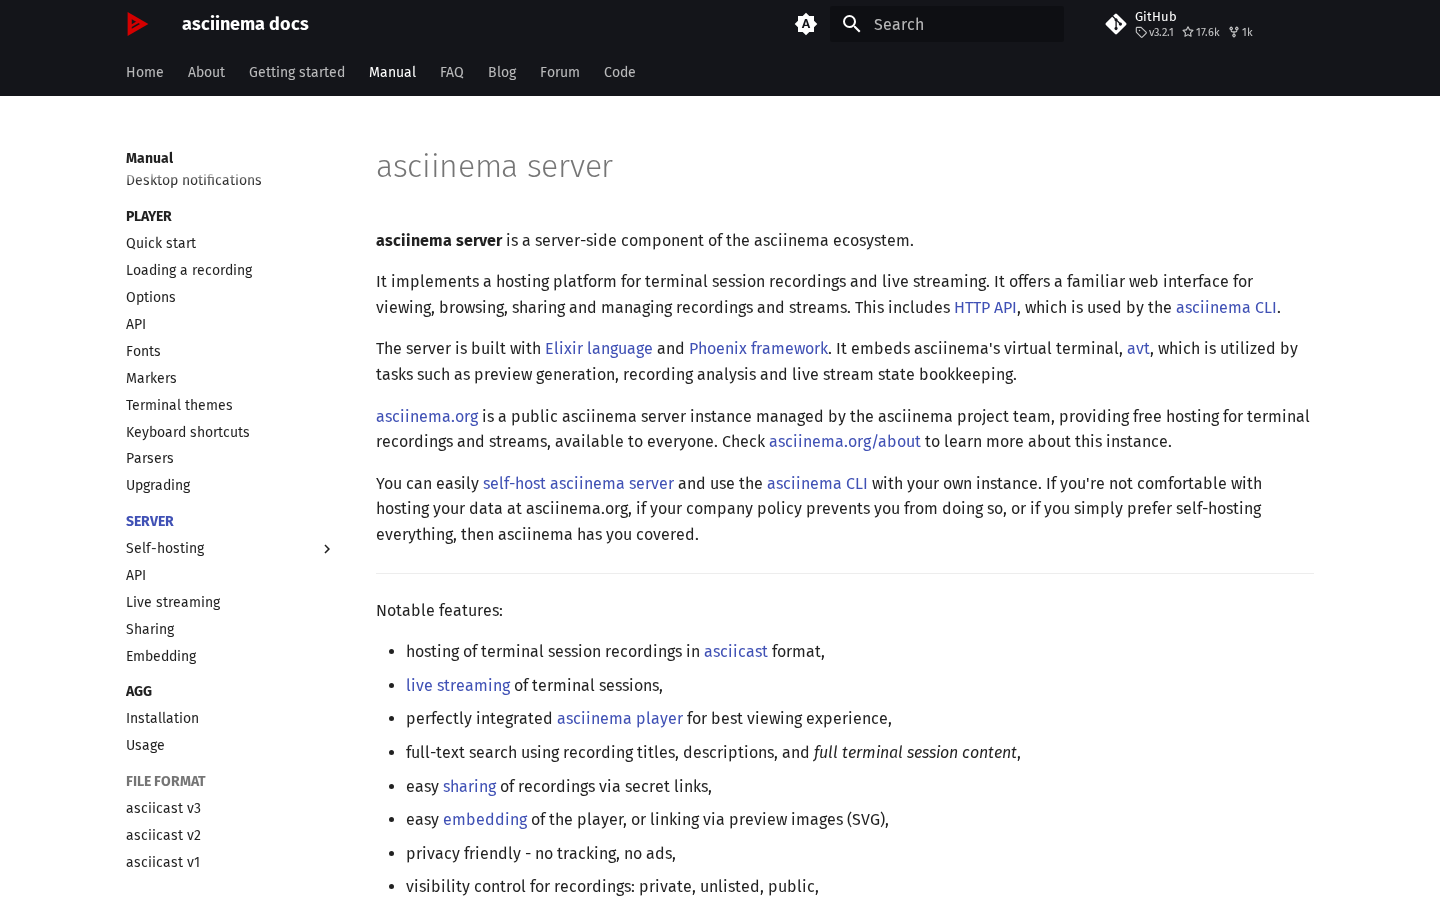Follow the HTTP API link

pos(985,307)
